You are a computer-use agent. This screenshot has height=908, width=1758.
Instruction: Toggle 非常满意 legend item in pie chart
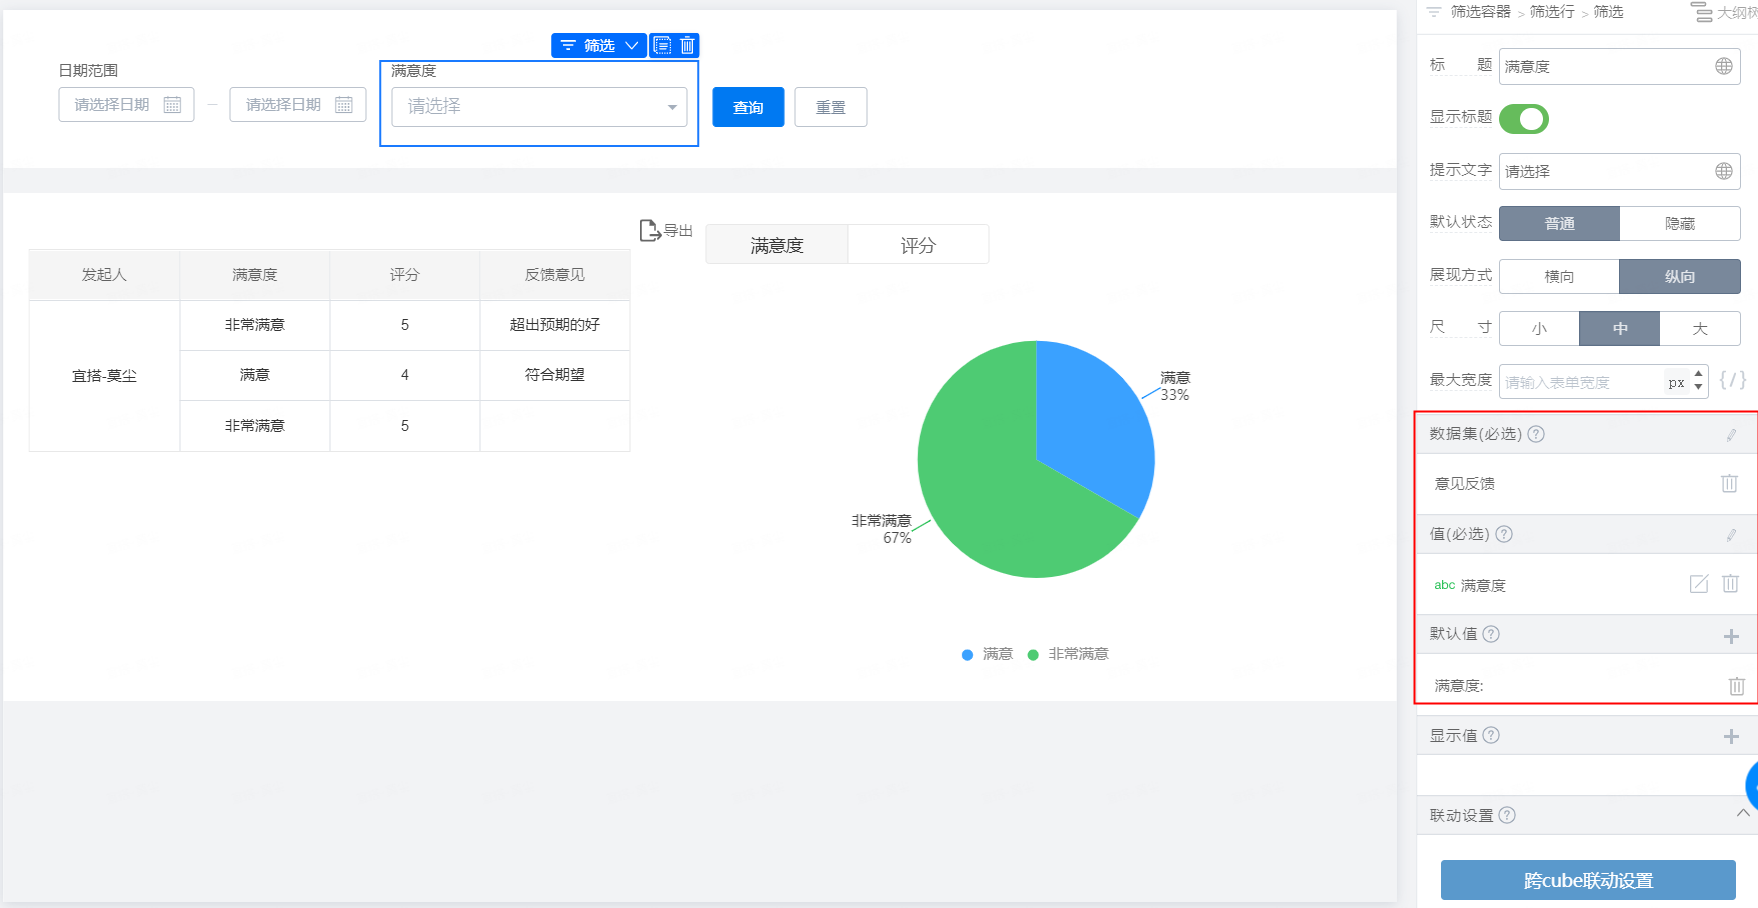(x=1068, y=654)
